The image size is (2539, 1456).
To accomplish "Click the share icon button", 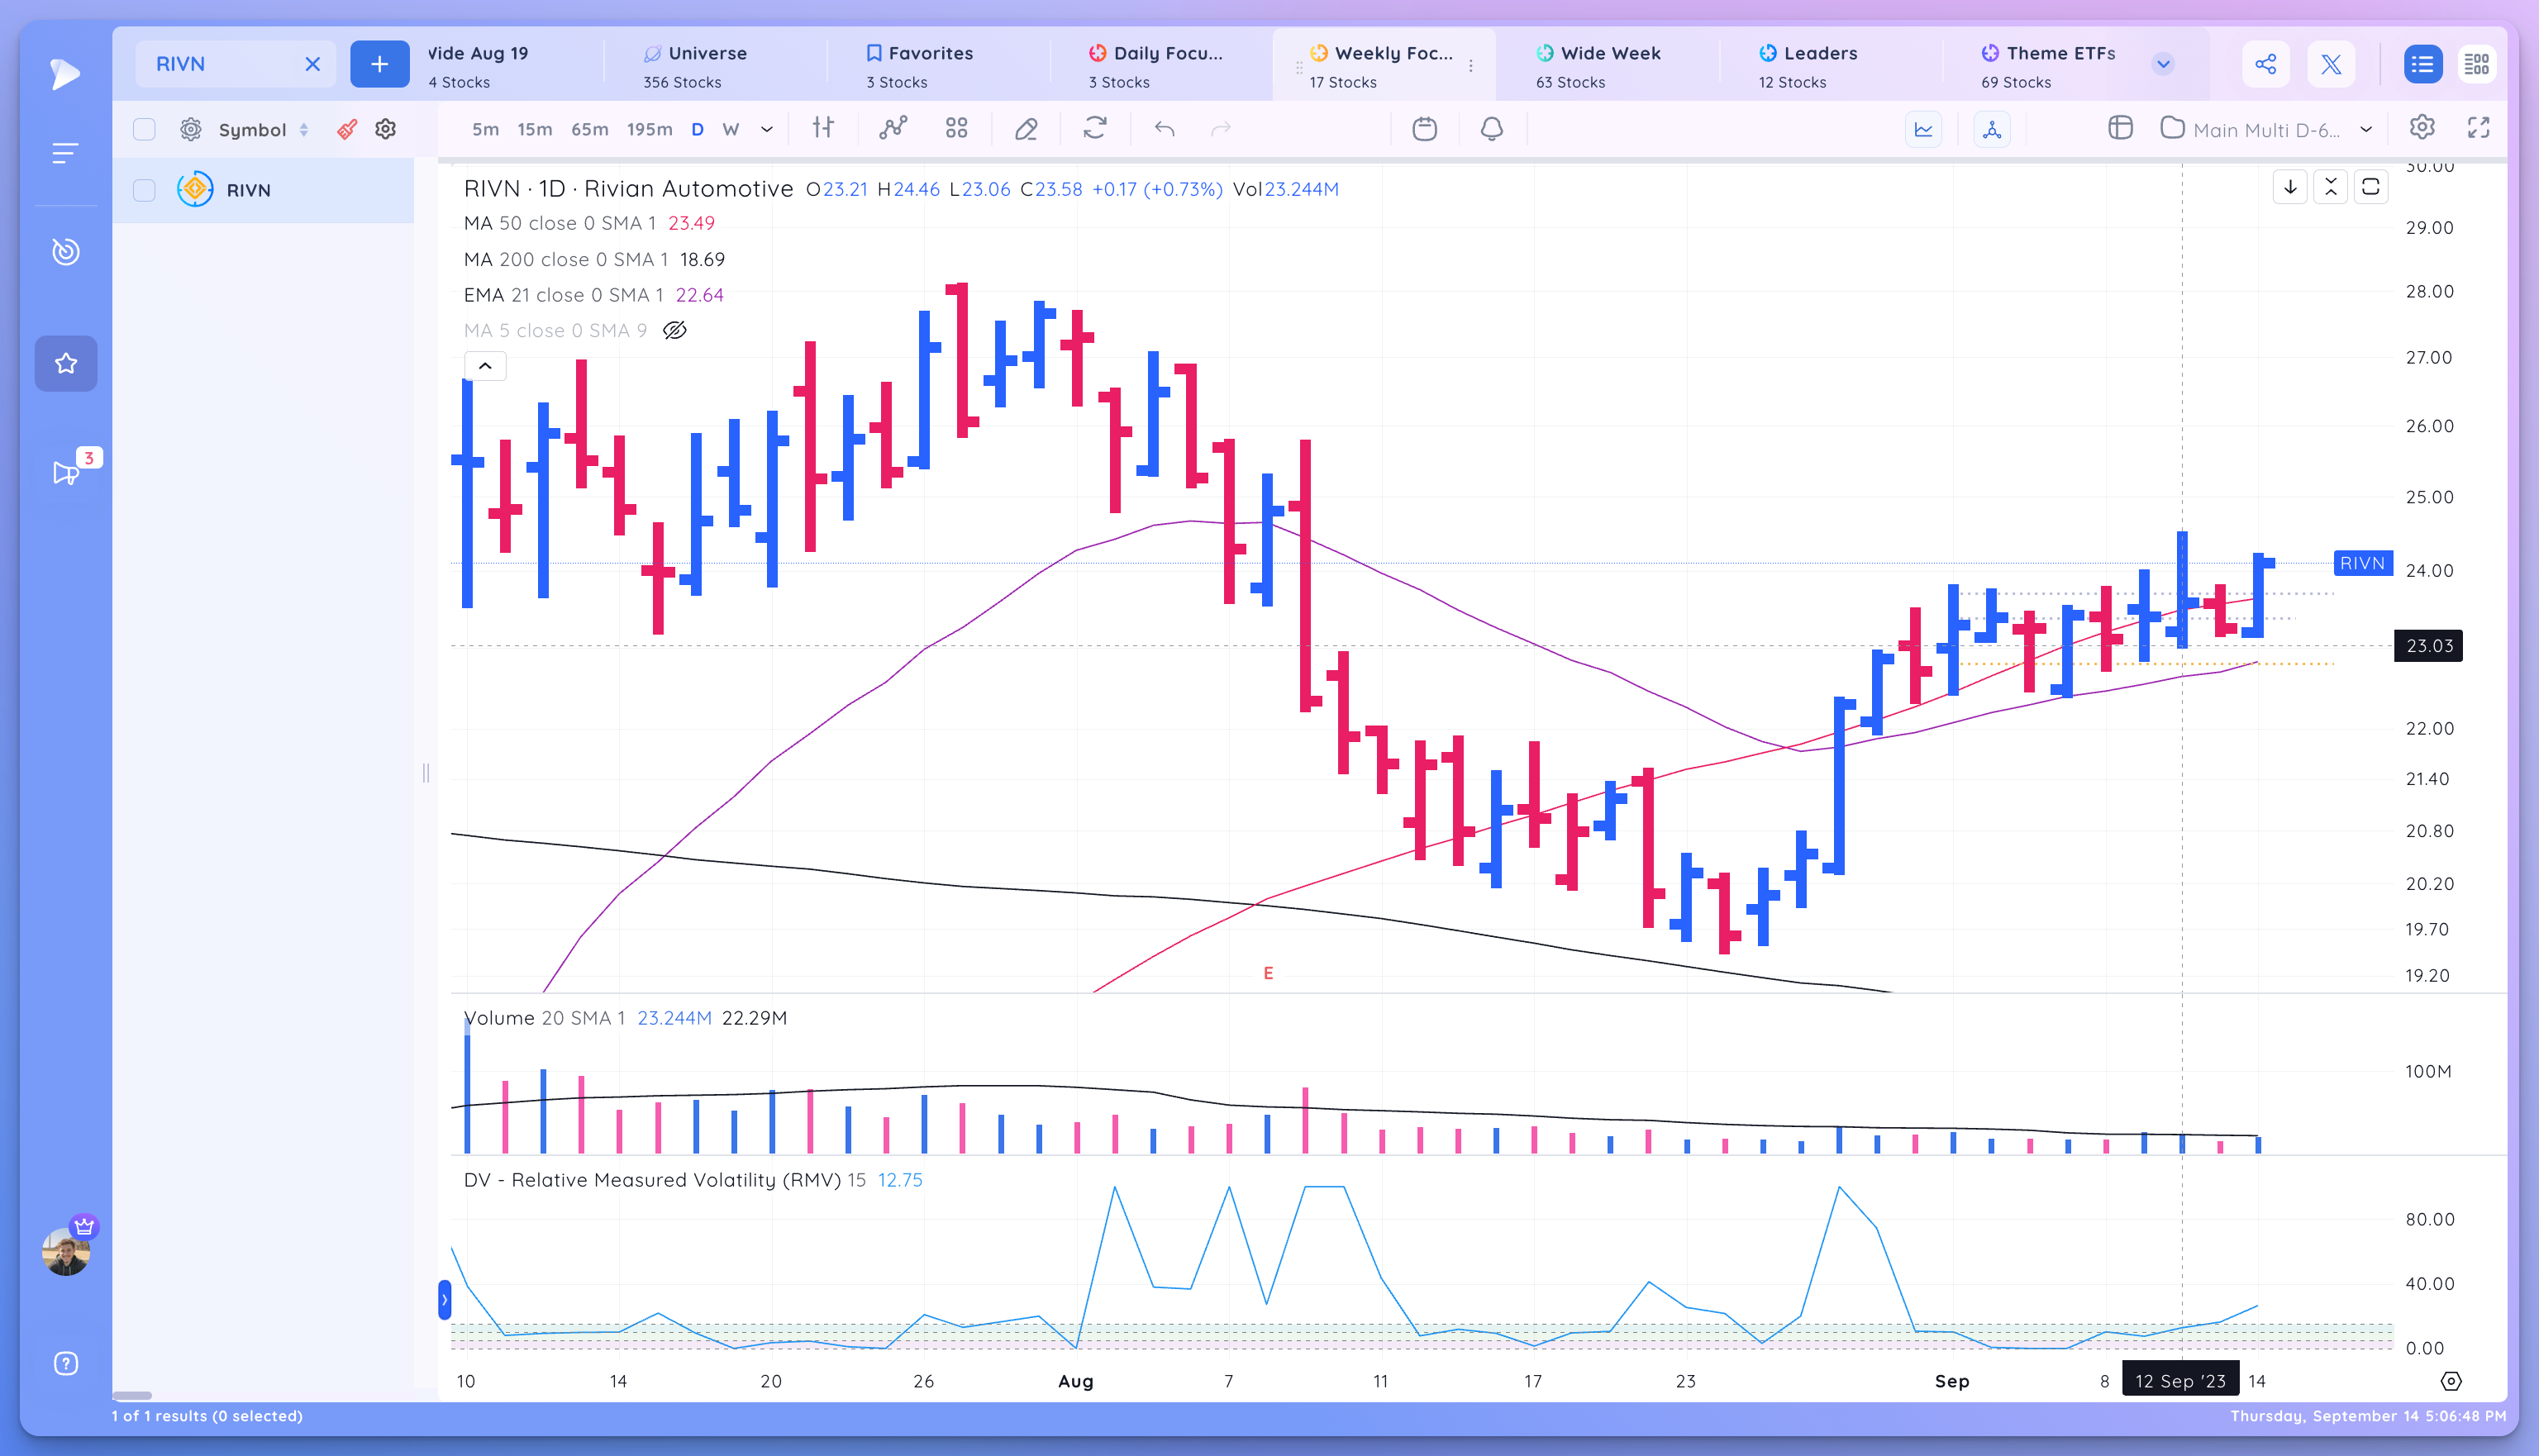I will pos(2266,64).
